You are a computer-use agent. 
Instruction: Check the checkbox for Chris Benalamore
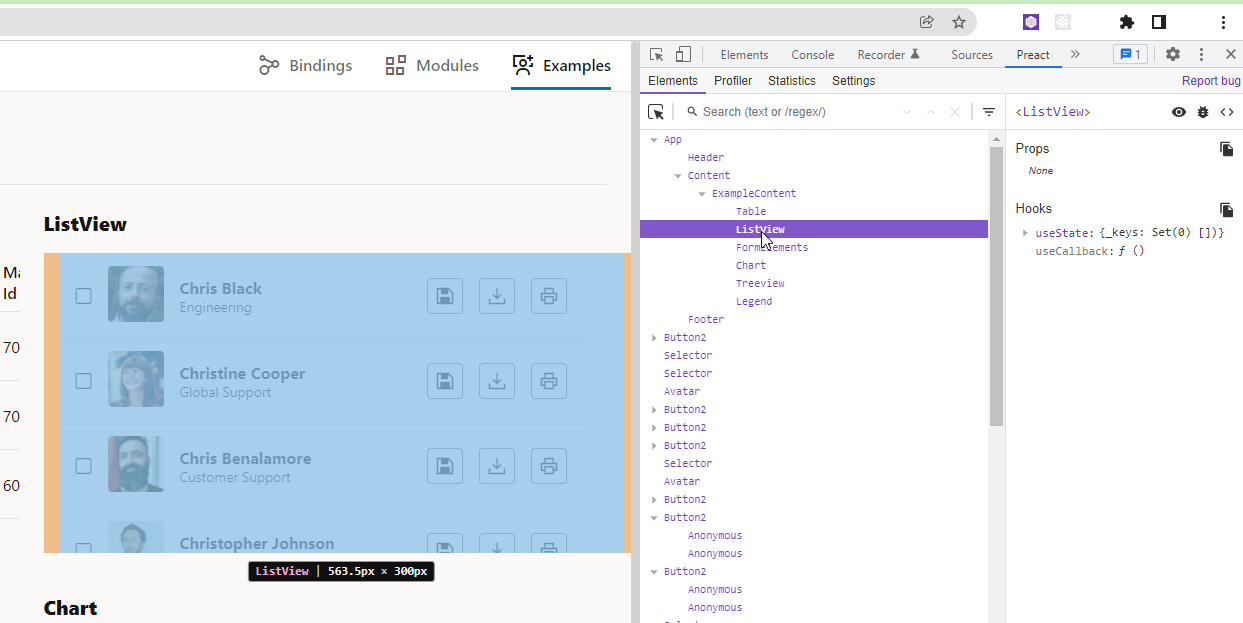pyautogui.click(x=84, y=466)
